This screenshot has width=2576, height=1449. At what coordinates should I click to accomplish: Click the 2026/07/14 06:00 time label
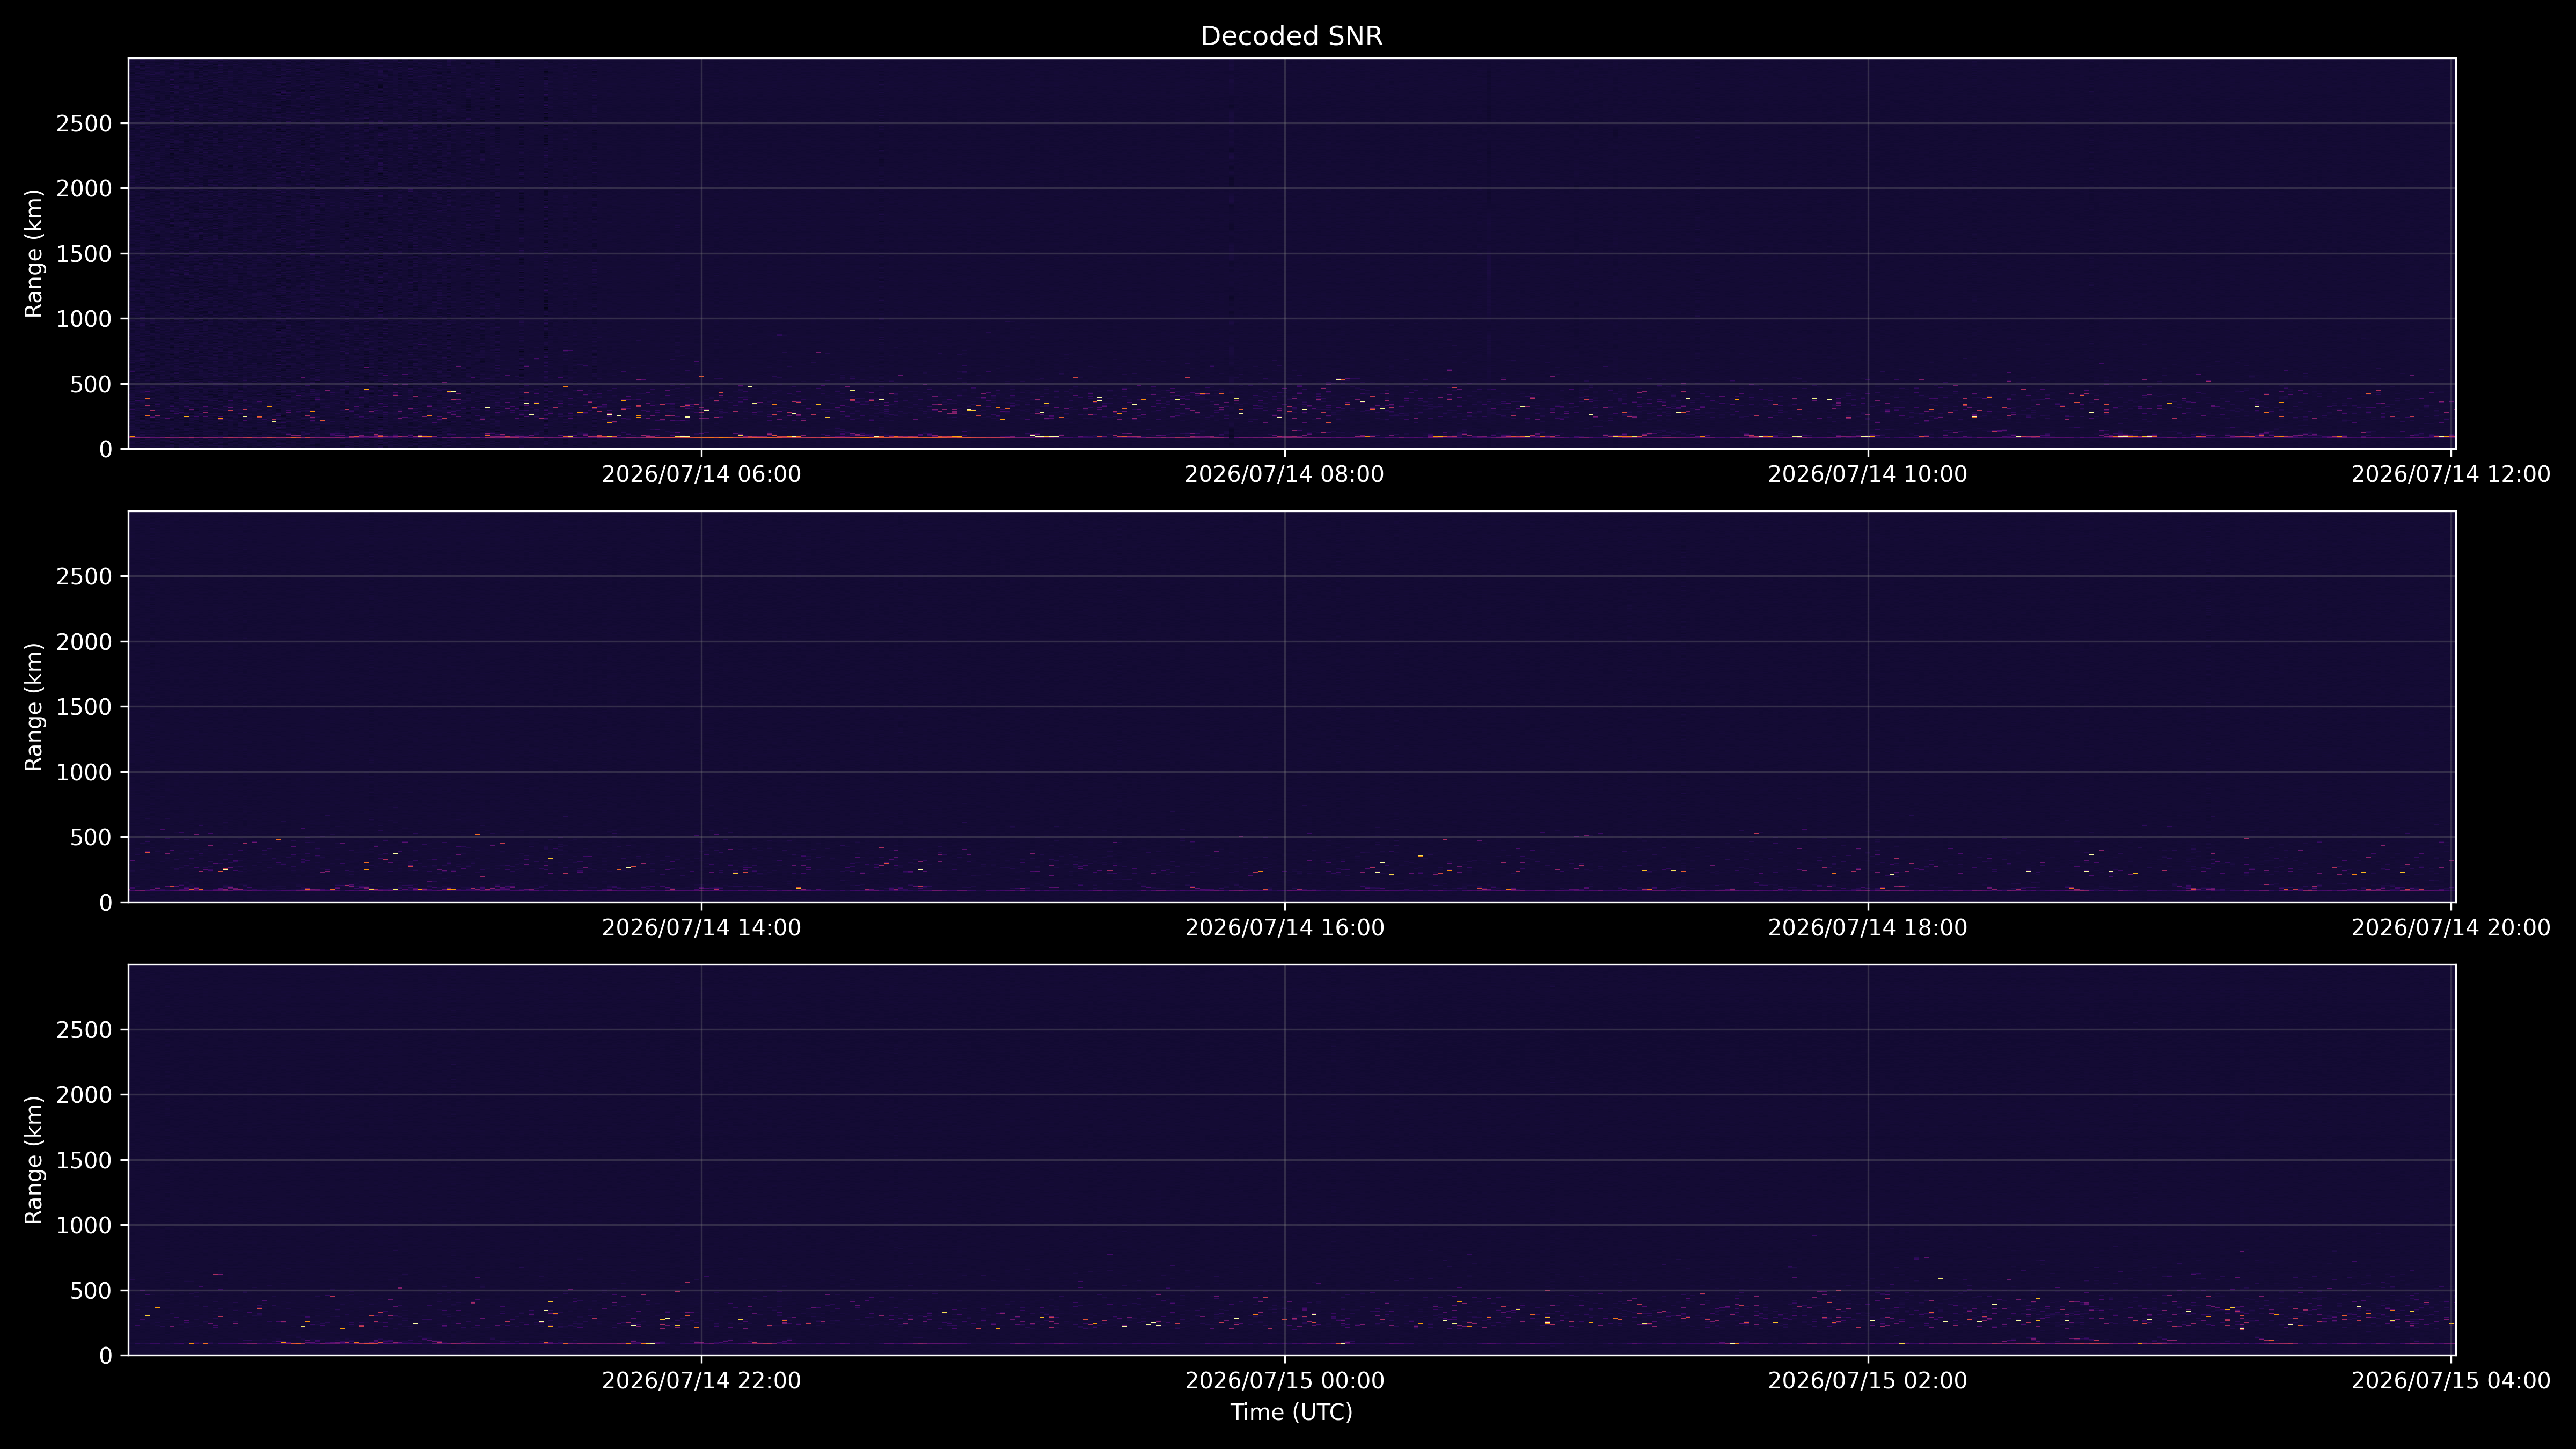point(701,475)
